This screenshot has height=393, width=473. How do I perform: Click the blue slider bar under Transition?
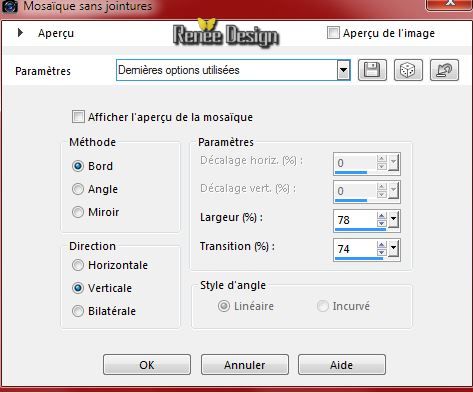click(x=359, y=258)
